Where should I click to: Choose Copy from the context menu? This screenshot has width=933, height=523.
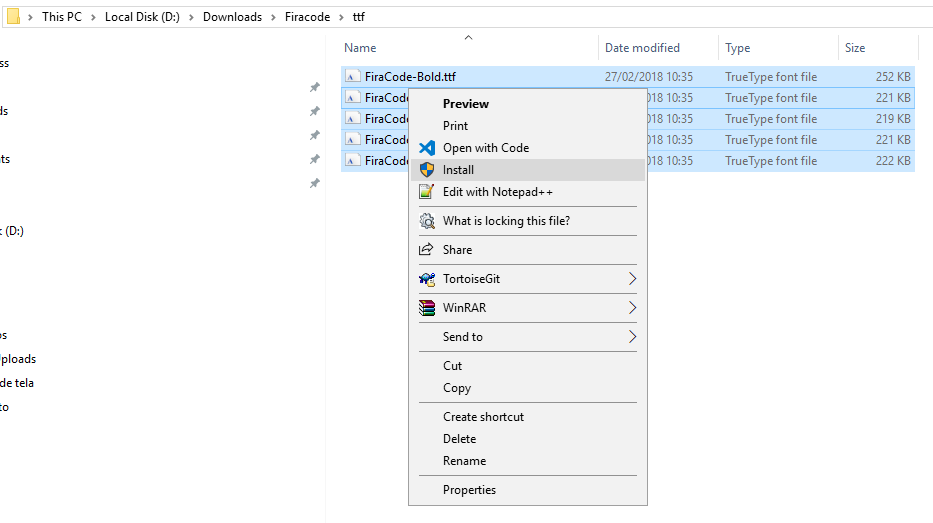pos(527,387)
